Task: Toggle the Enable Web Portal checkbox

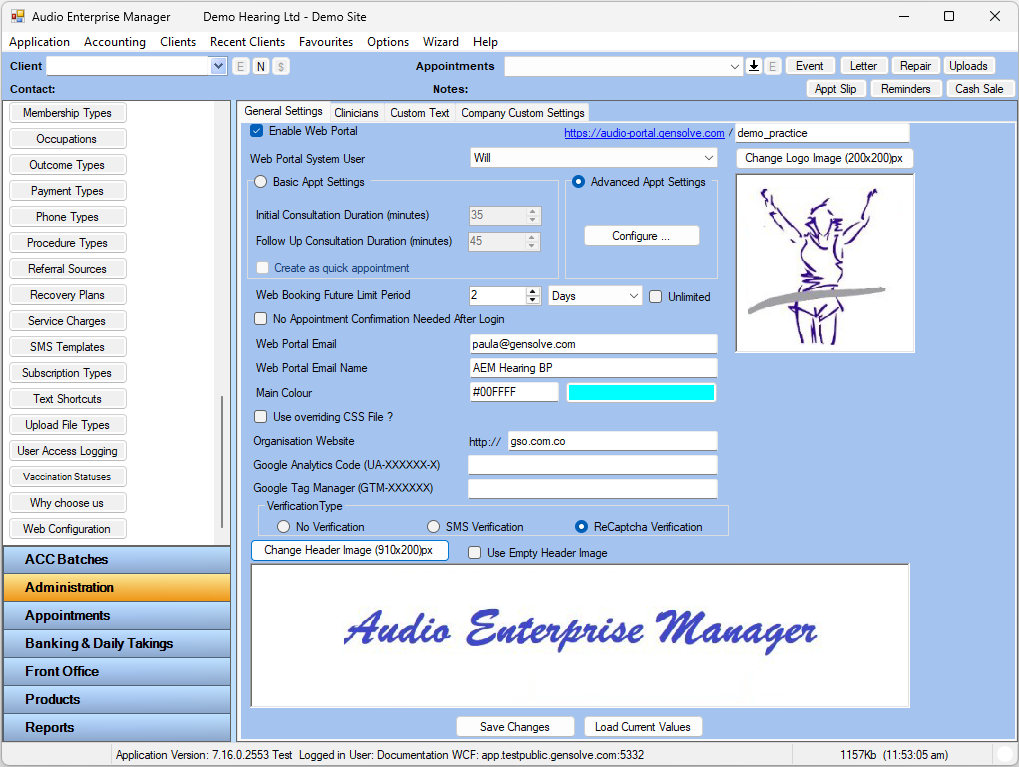Action: pos(257,131)
